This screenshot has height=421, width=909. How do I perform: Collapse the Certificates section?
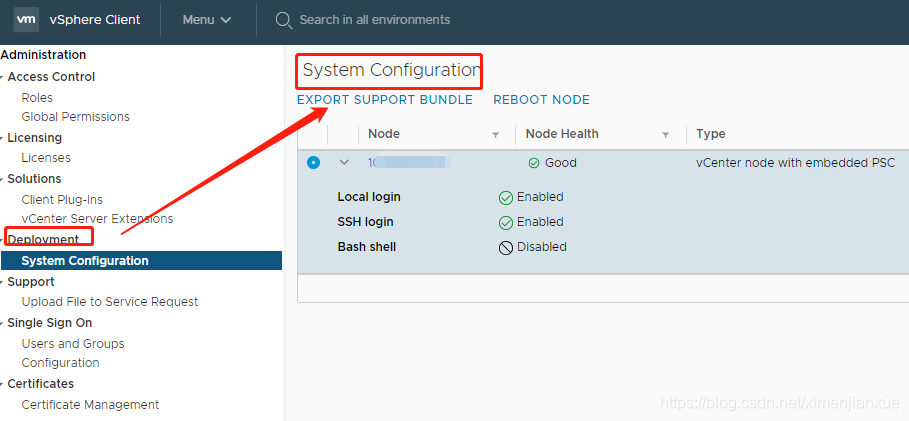coord(2,384)
